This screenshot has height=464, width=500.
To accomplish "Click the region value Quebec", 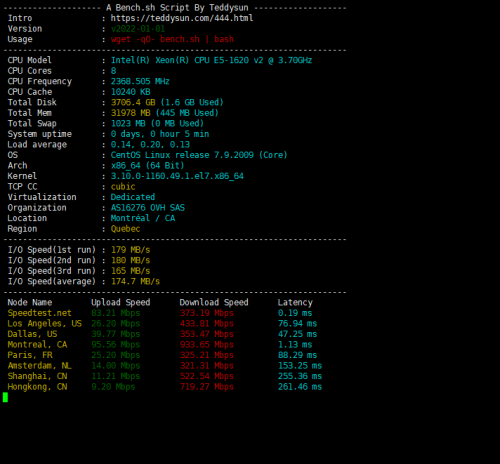I will pos(125,229).
